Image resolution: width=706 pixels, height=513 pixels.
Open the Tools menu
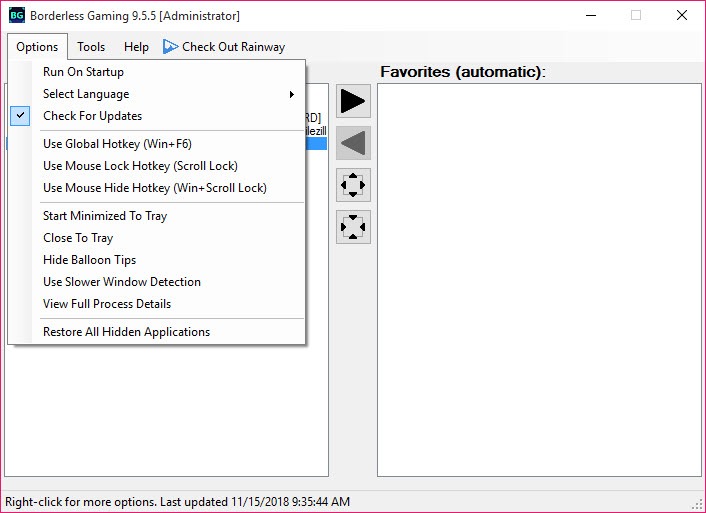[x=91, y=47]
